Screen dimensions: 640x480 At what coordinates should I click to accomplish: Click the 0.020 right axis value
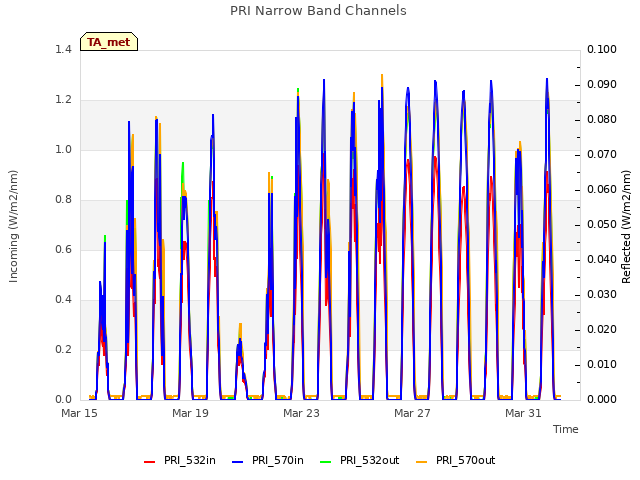pyautogui.click(x=602, y=329)
